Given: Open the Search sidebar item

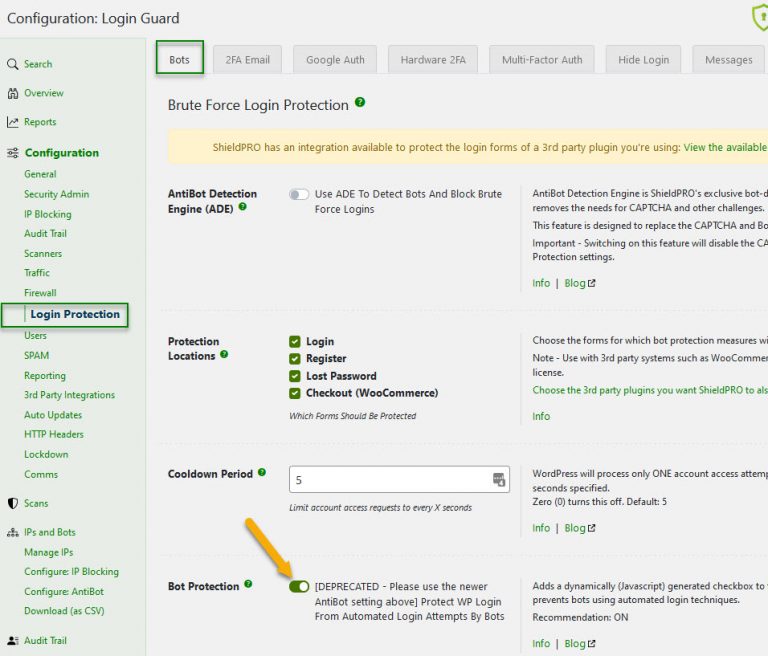Looking at the screenshot, I should coord(38,64).
